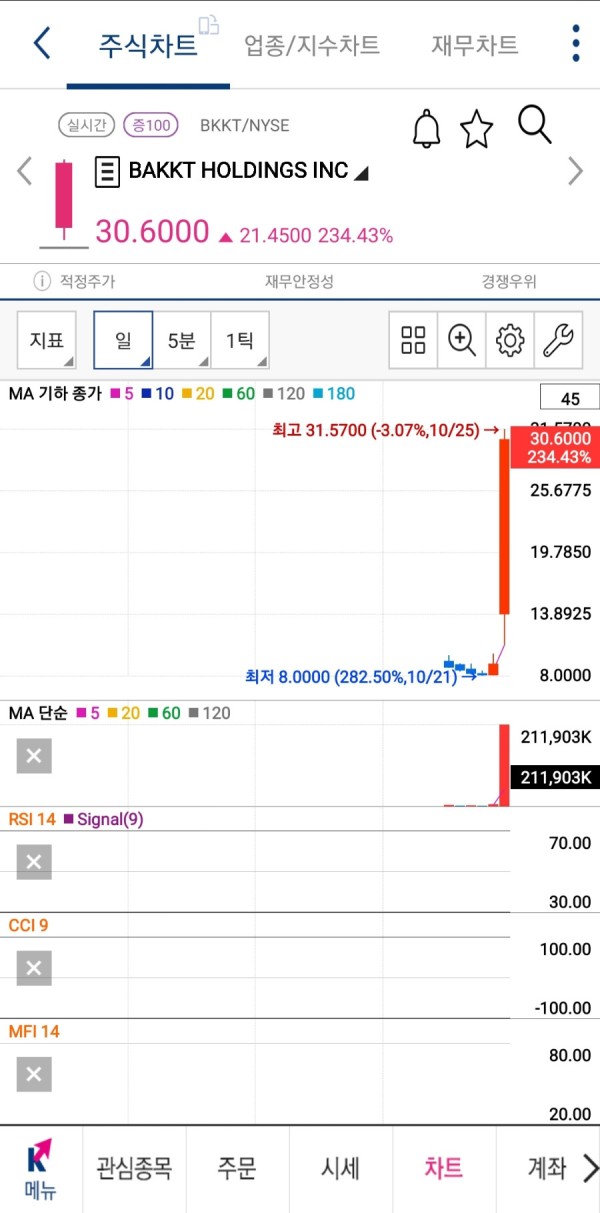Image resolution: width=600 pixels, height=1213 pixels.
Task: Open 계좌 in bottom navigation
Action: click(546, 1168)
